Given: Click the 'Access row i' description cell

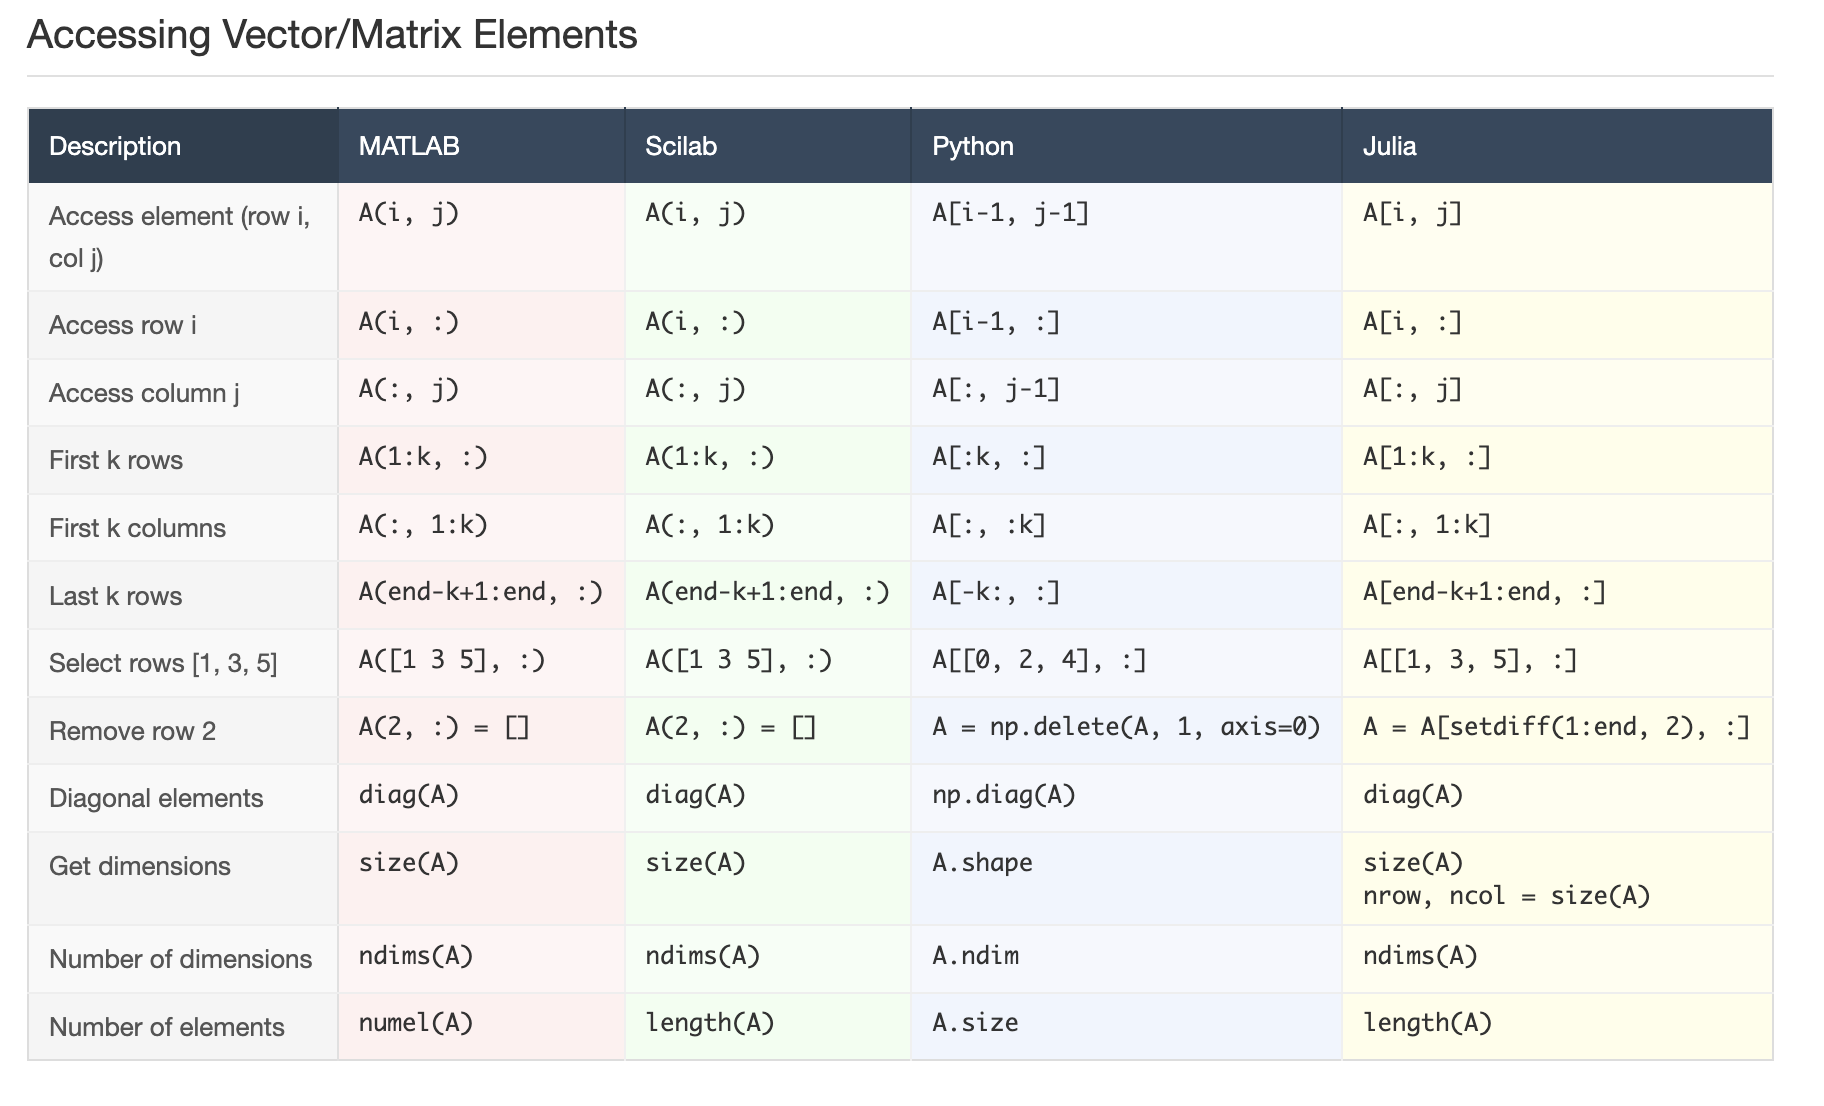Looking at the screenshot, I should pyautogui.click(x=123, y=325).
